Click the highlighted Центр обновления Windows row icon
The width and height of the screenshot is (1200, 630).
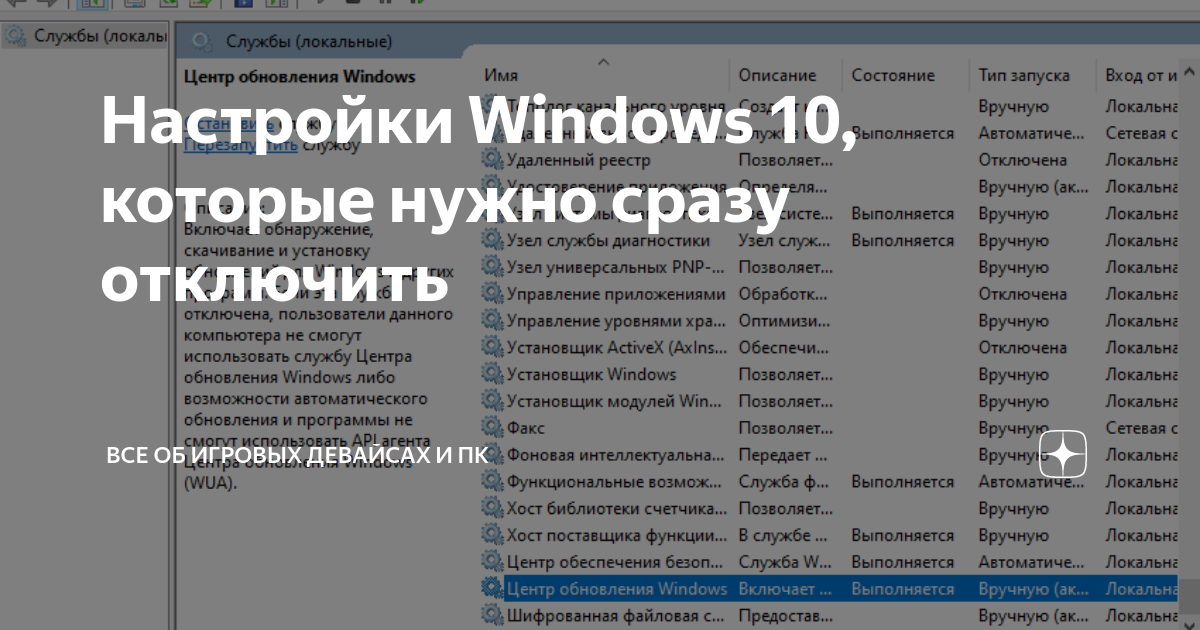point(492,589)
